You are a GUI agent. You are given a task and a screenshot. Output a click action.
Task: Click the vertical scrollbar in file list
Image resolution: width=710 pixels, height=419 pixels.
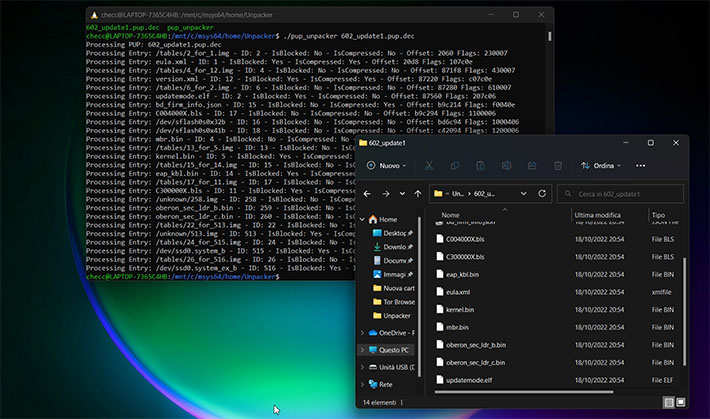point(684,312)
